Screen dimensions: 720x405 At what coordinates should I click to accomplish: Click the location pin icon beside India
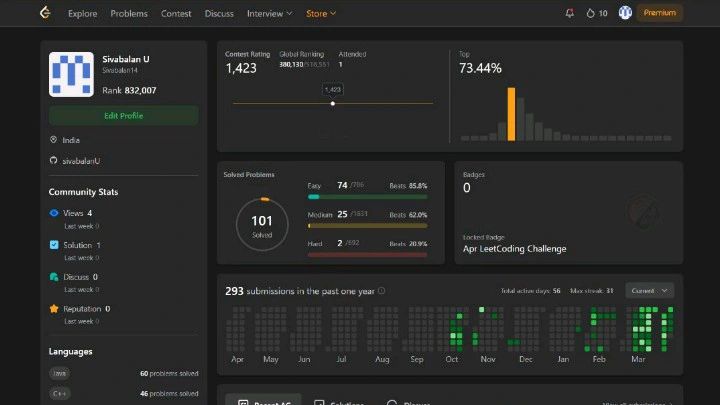tap(53, 140)
